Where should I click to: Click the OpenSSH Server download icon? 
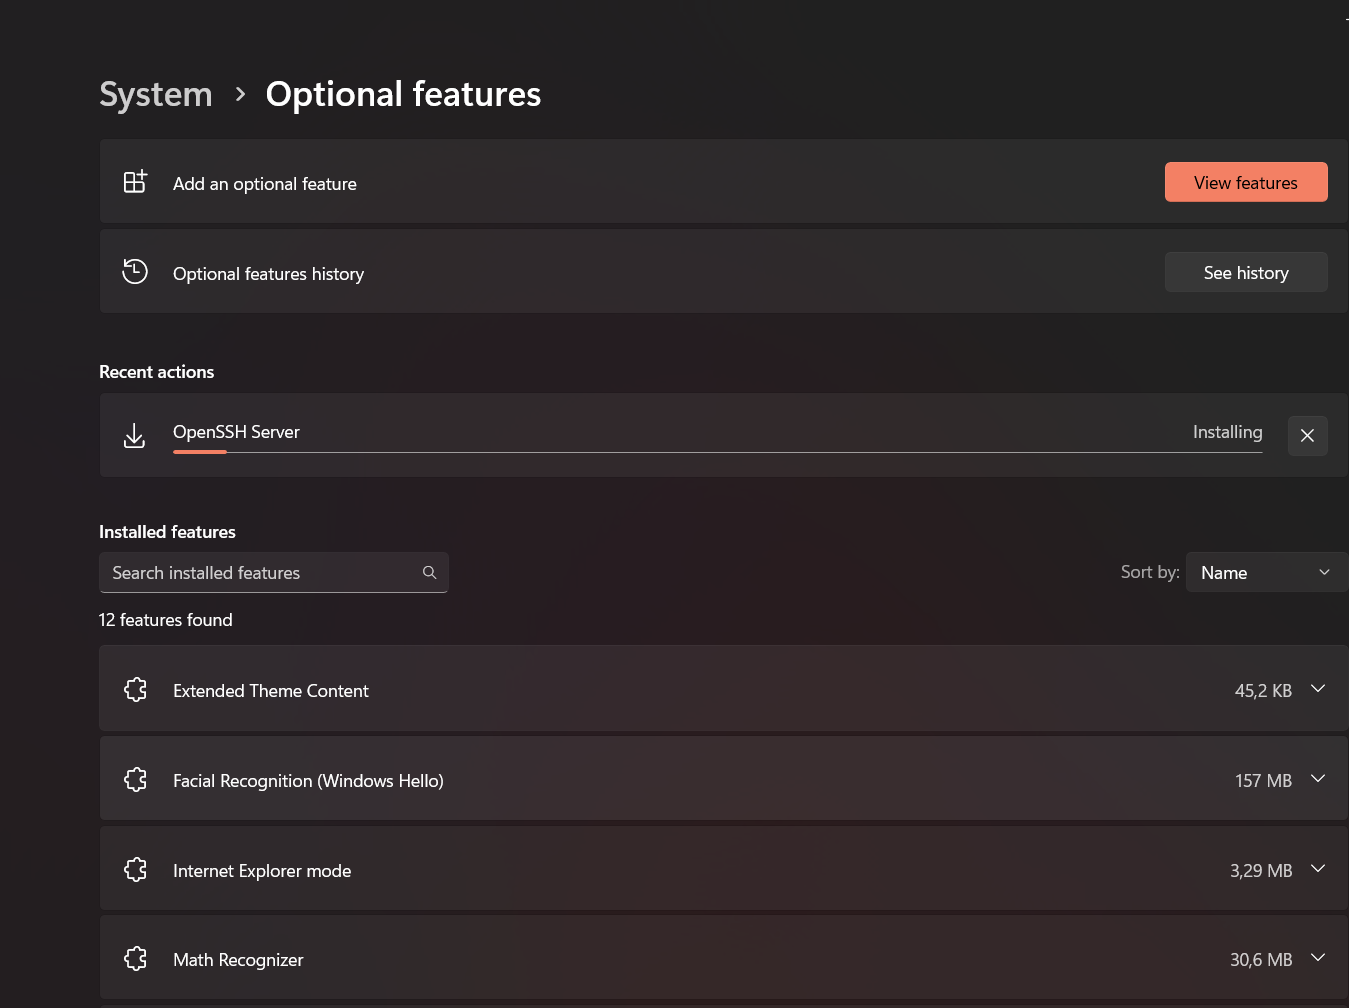tap(134, 435)
